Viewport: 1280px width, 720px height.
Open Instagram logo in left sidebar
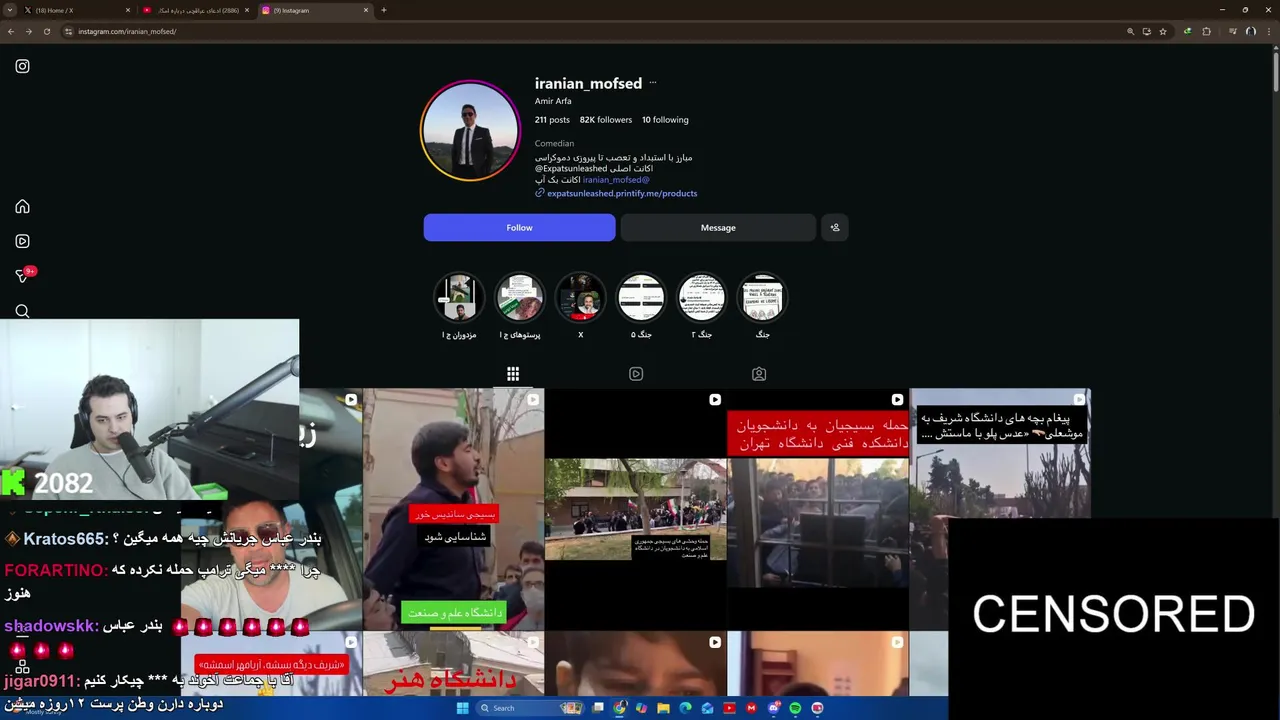[22, 66]
